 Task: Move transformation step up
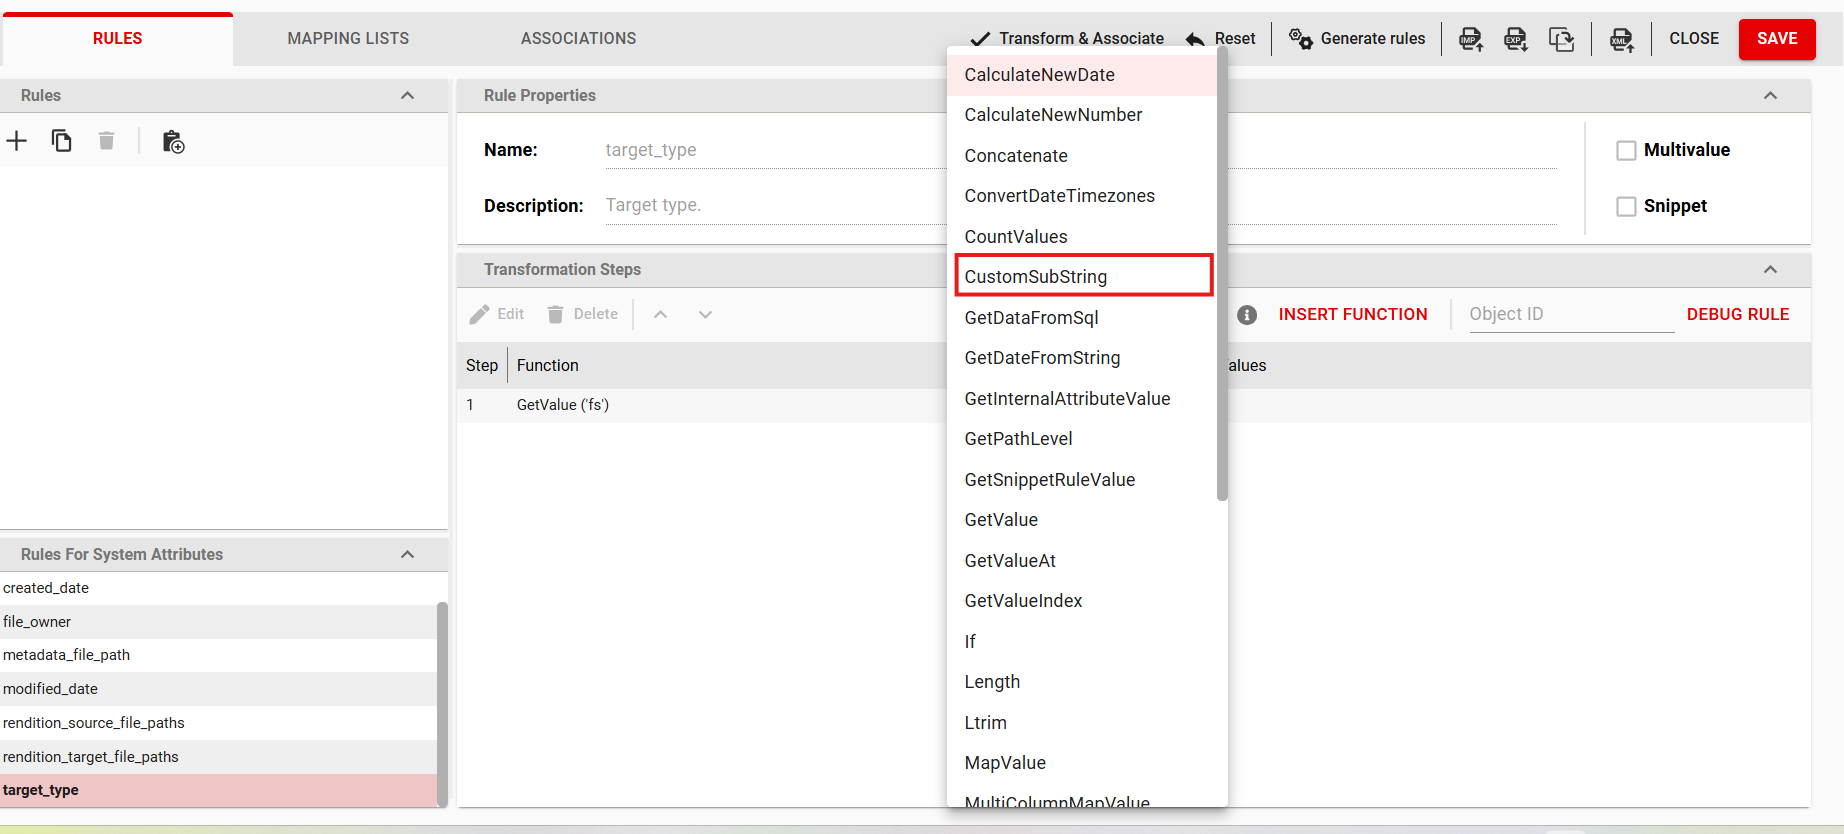coord(660,314)
